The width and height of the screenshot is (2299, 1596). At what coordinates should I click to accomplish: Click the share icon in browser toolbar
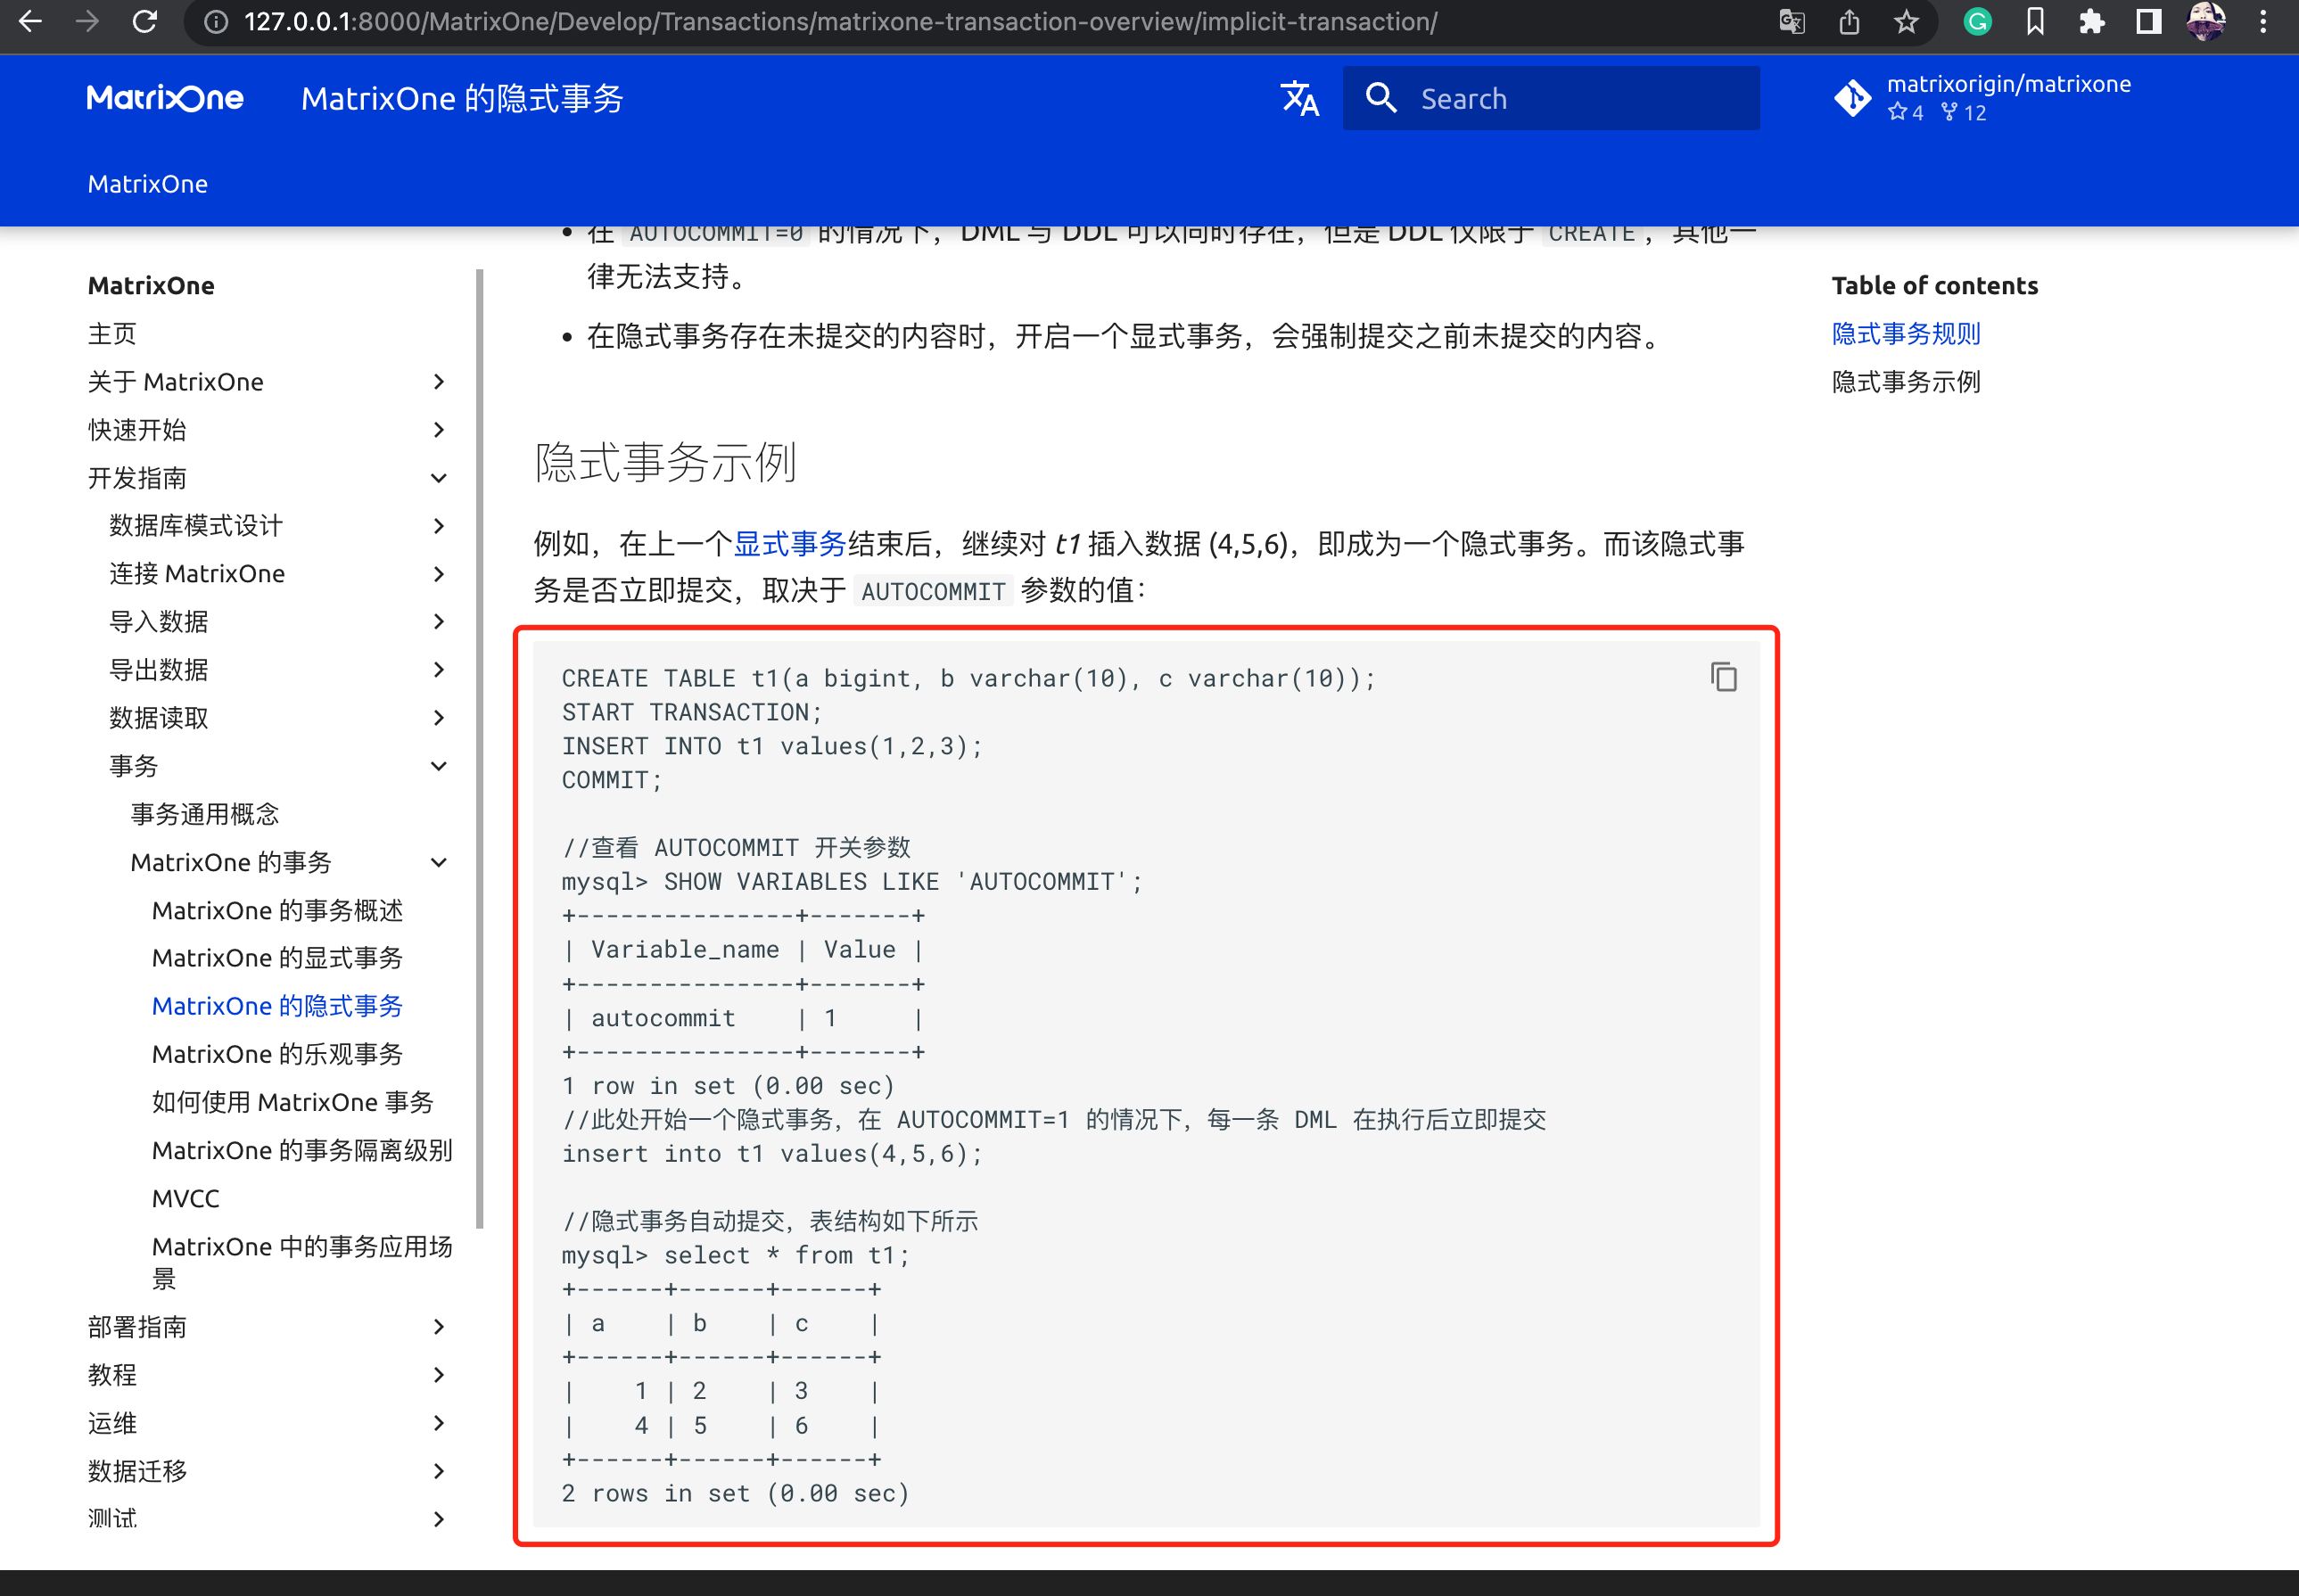[x=1849, y=22]
